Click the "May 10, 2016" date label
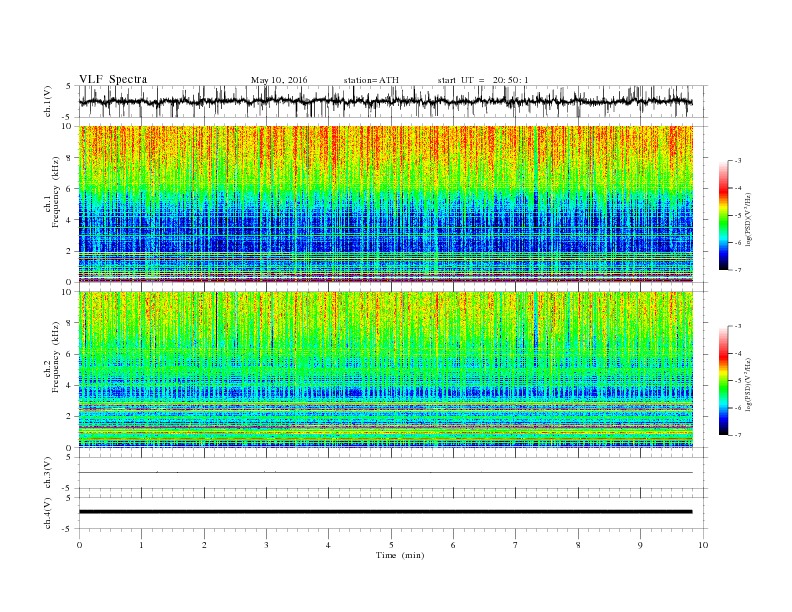Viewport: 792px width, 612px height. click(x=279, y=80)
